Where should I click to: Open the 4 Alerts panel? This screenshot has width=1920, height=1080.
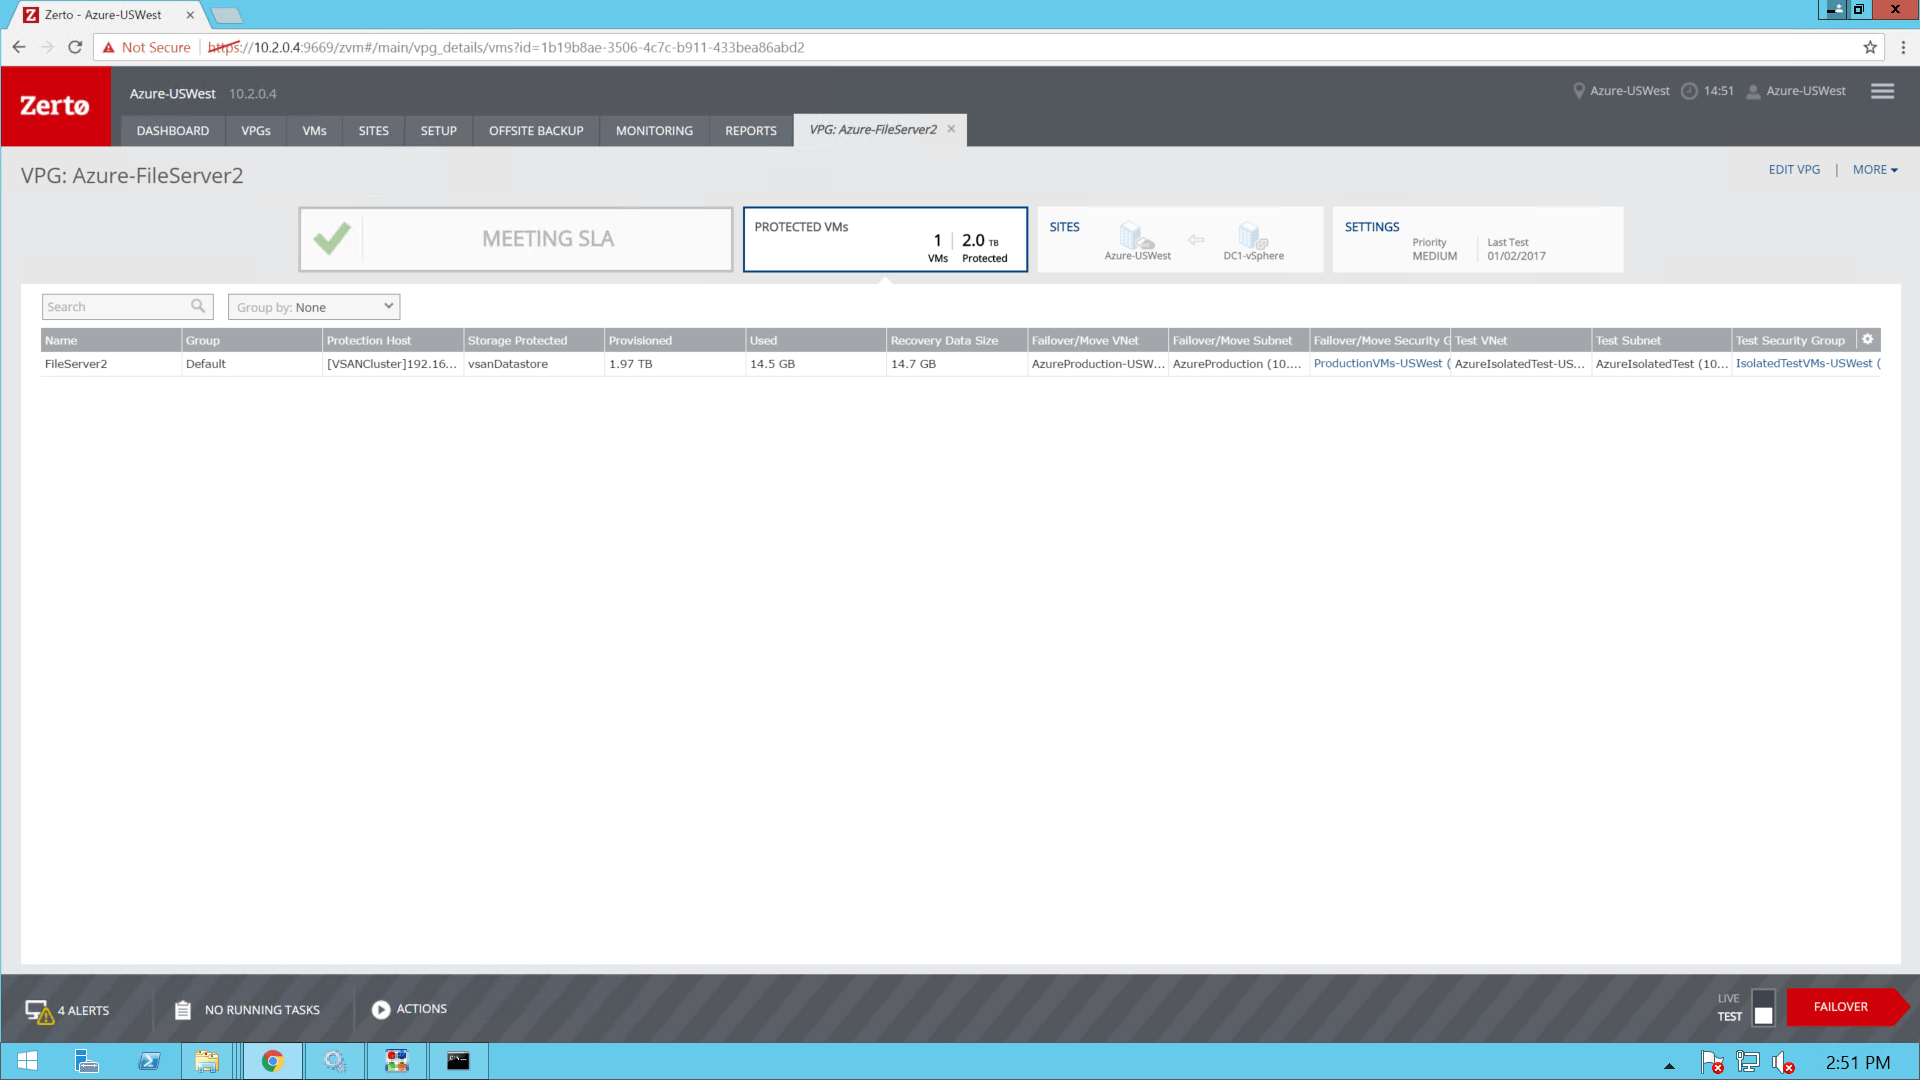(66, 1009)
